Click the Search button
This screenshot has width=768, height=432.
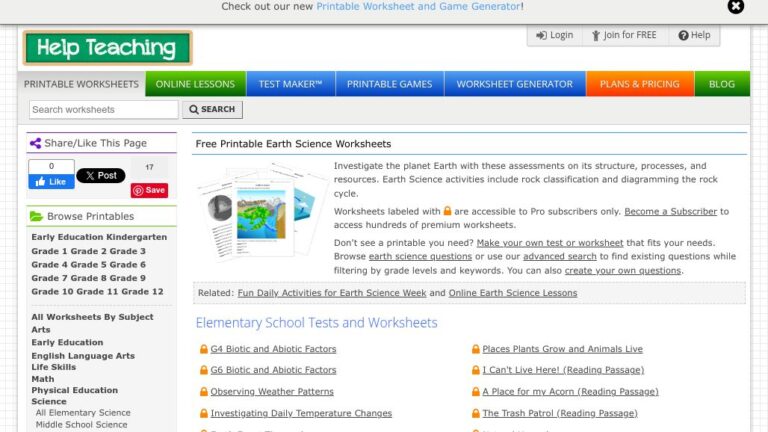[x=212, y=109]
